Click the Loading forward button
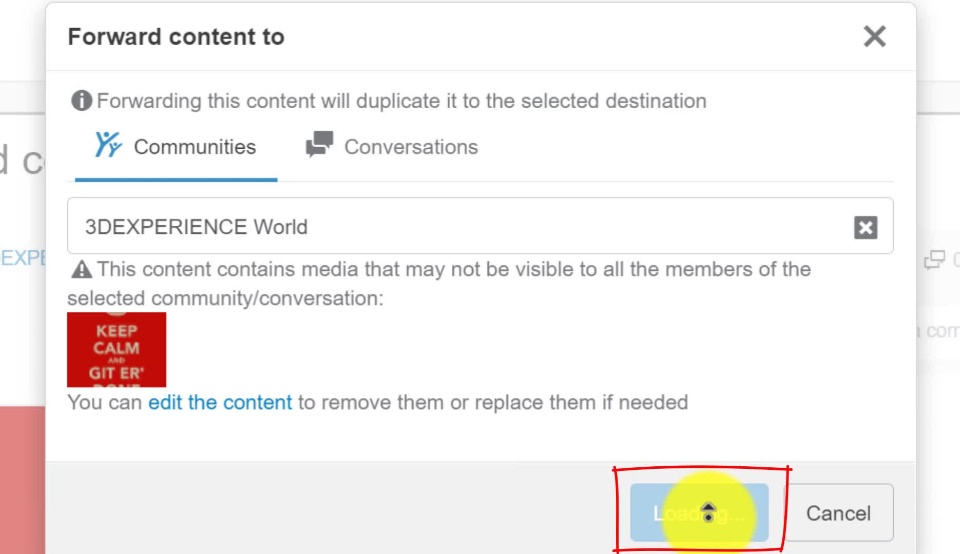Image resolution: width=960 pixels, height=554 pixels. [699, 513]
